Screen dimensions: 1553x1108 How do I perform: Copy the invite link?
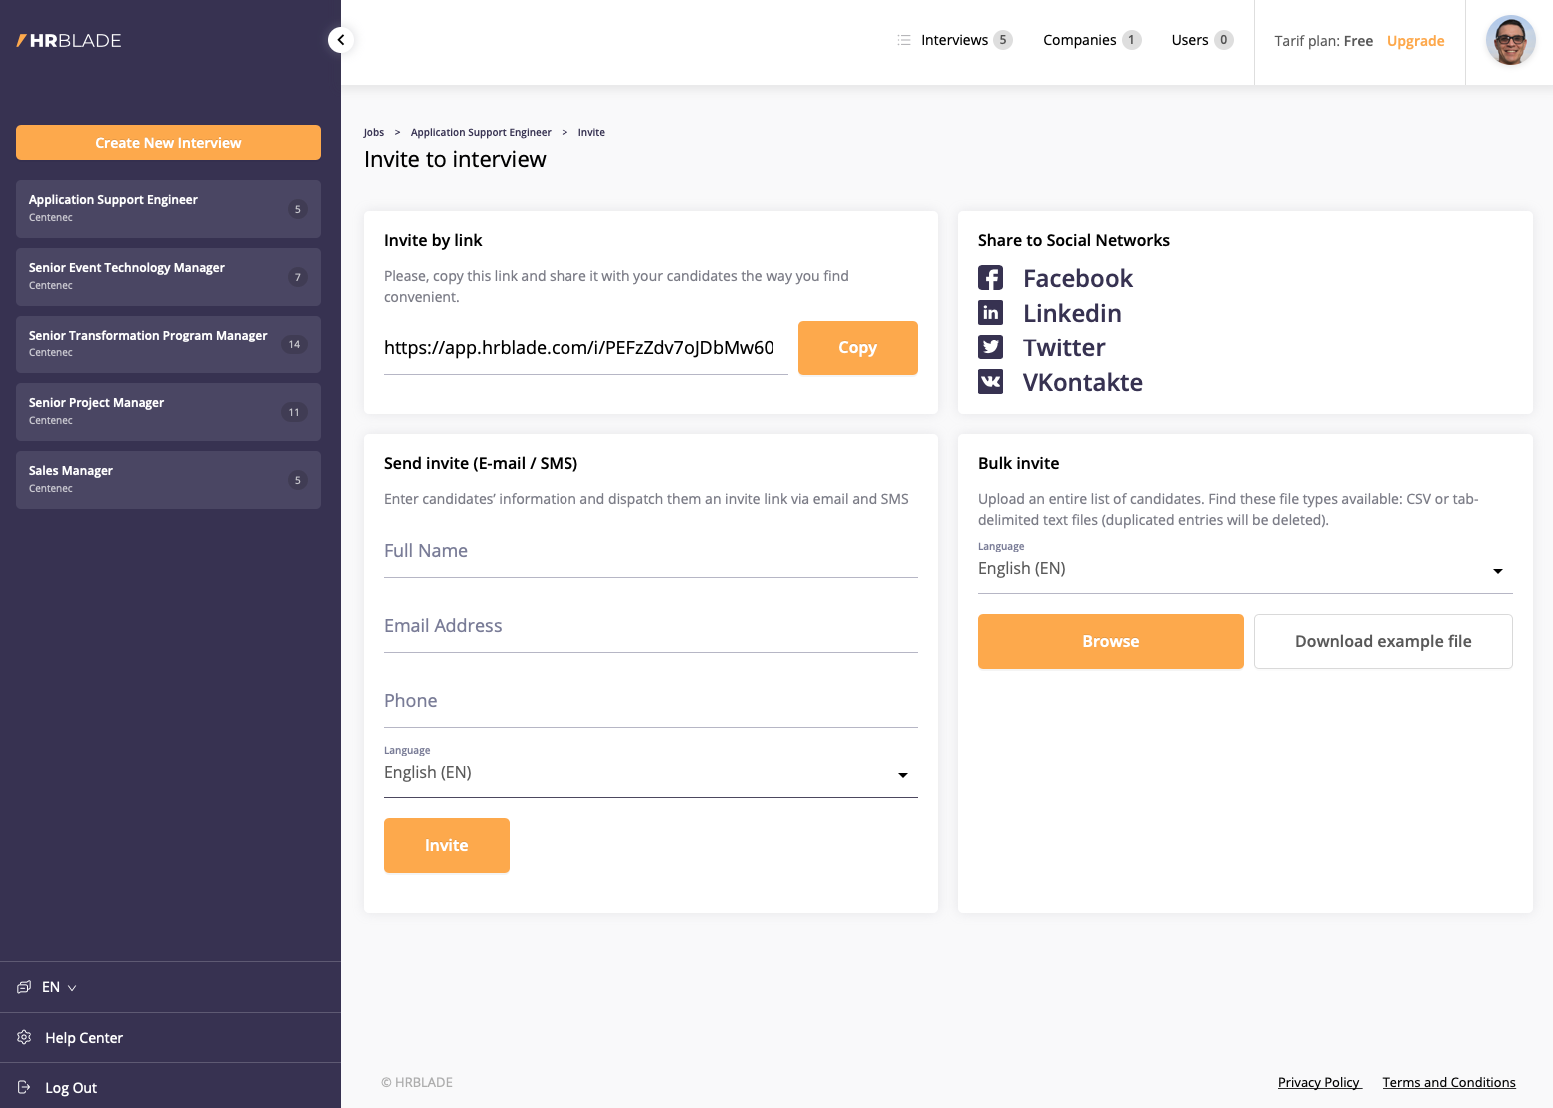click(857, 348)
